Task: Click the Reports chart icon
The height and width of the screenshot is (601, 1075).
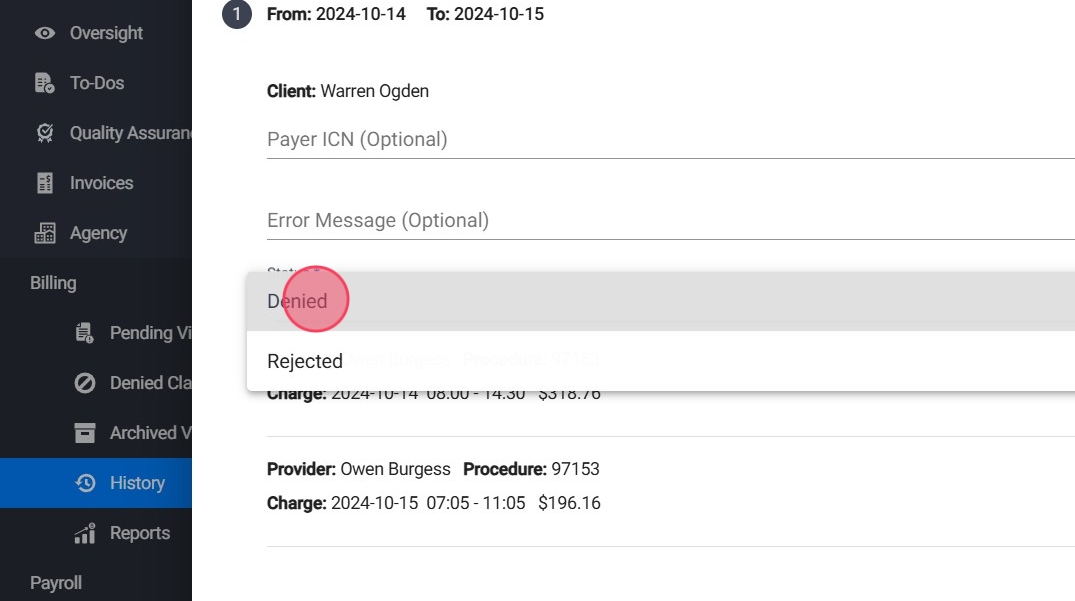Action: [x=85, y=533]
